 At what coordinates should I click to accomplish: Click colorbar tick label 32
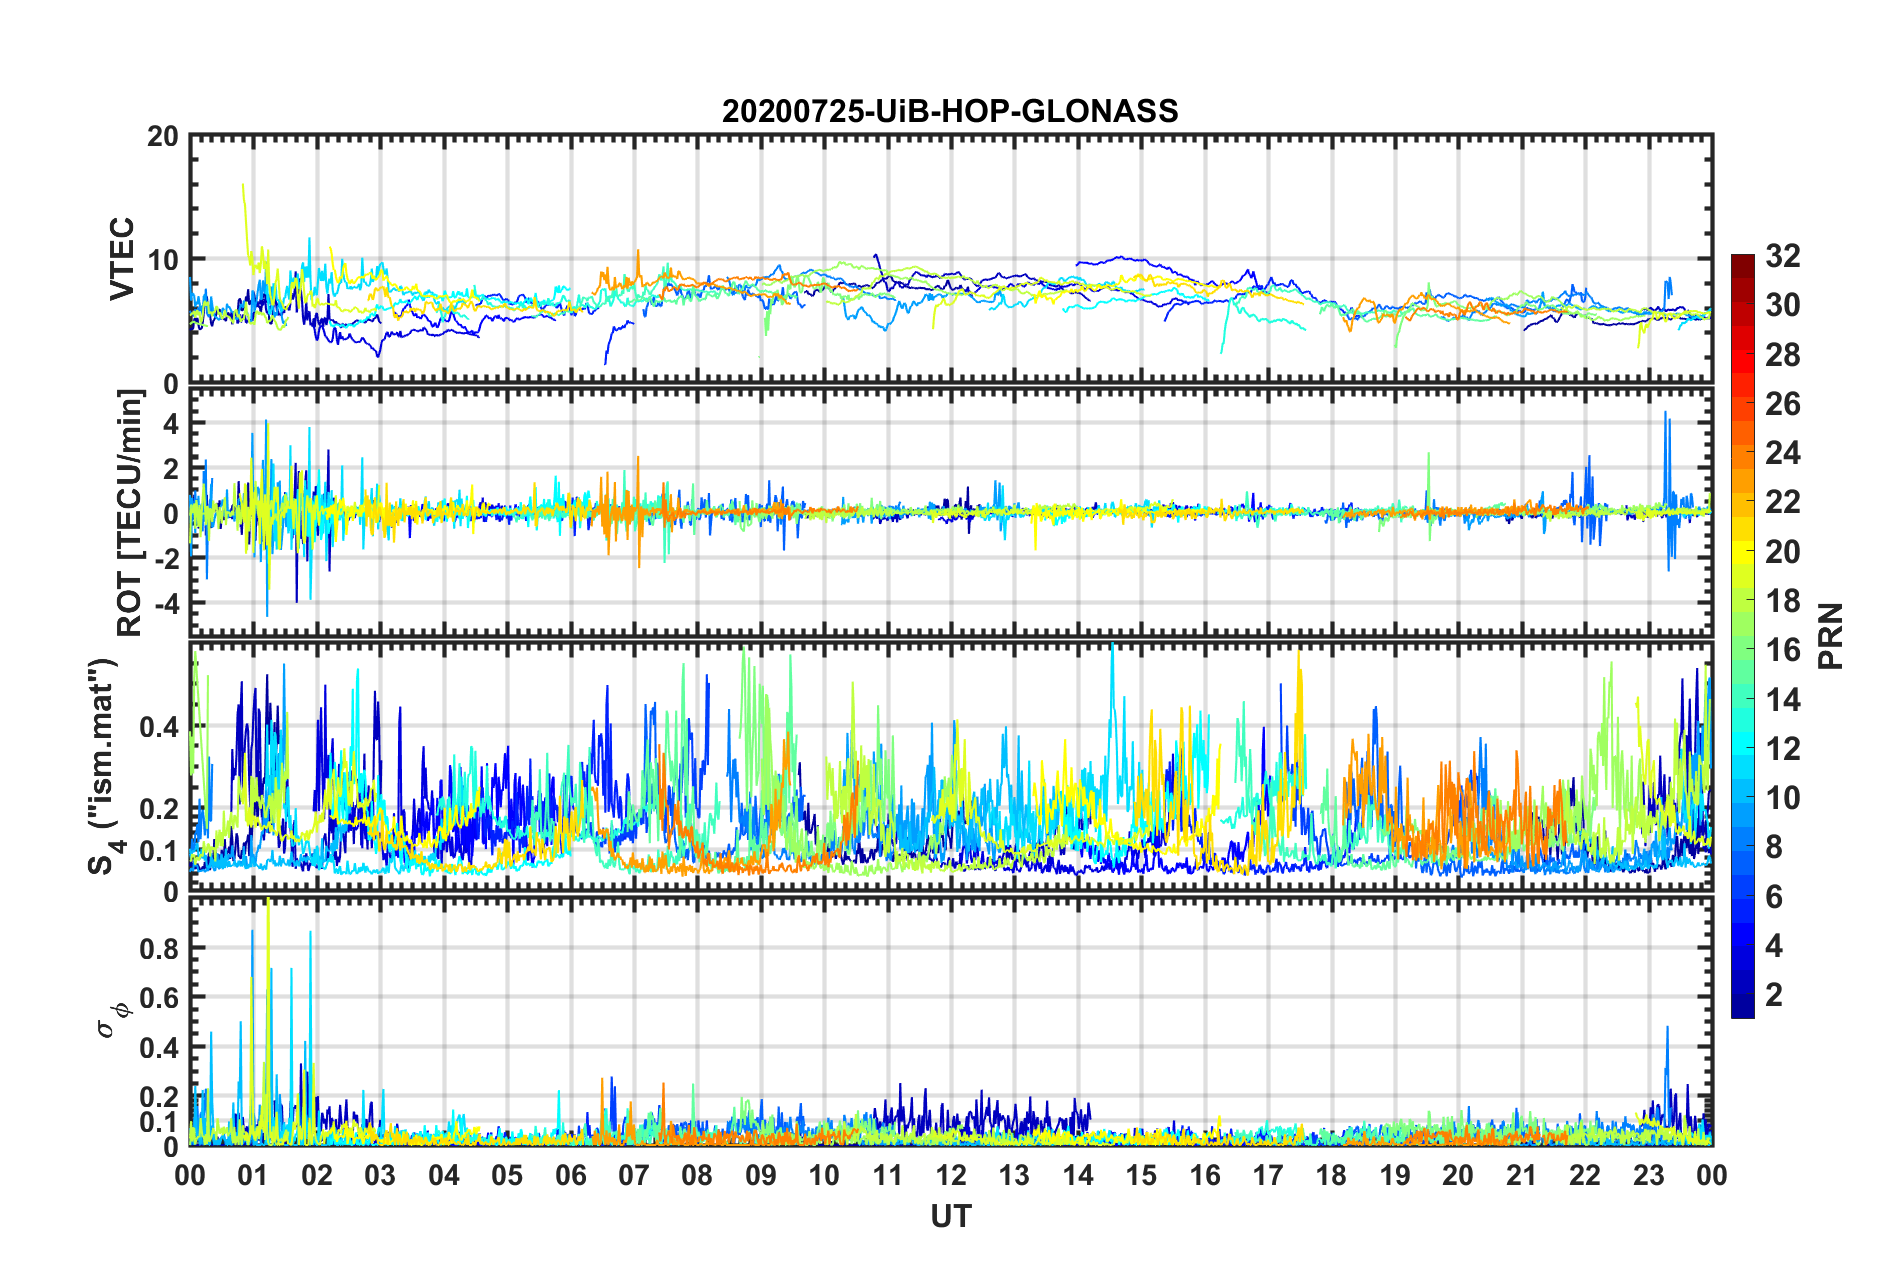(1782, 256)
